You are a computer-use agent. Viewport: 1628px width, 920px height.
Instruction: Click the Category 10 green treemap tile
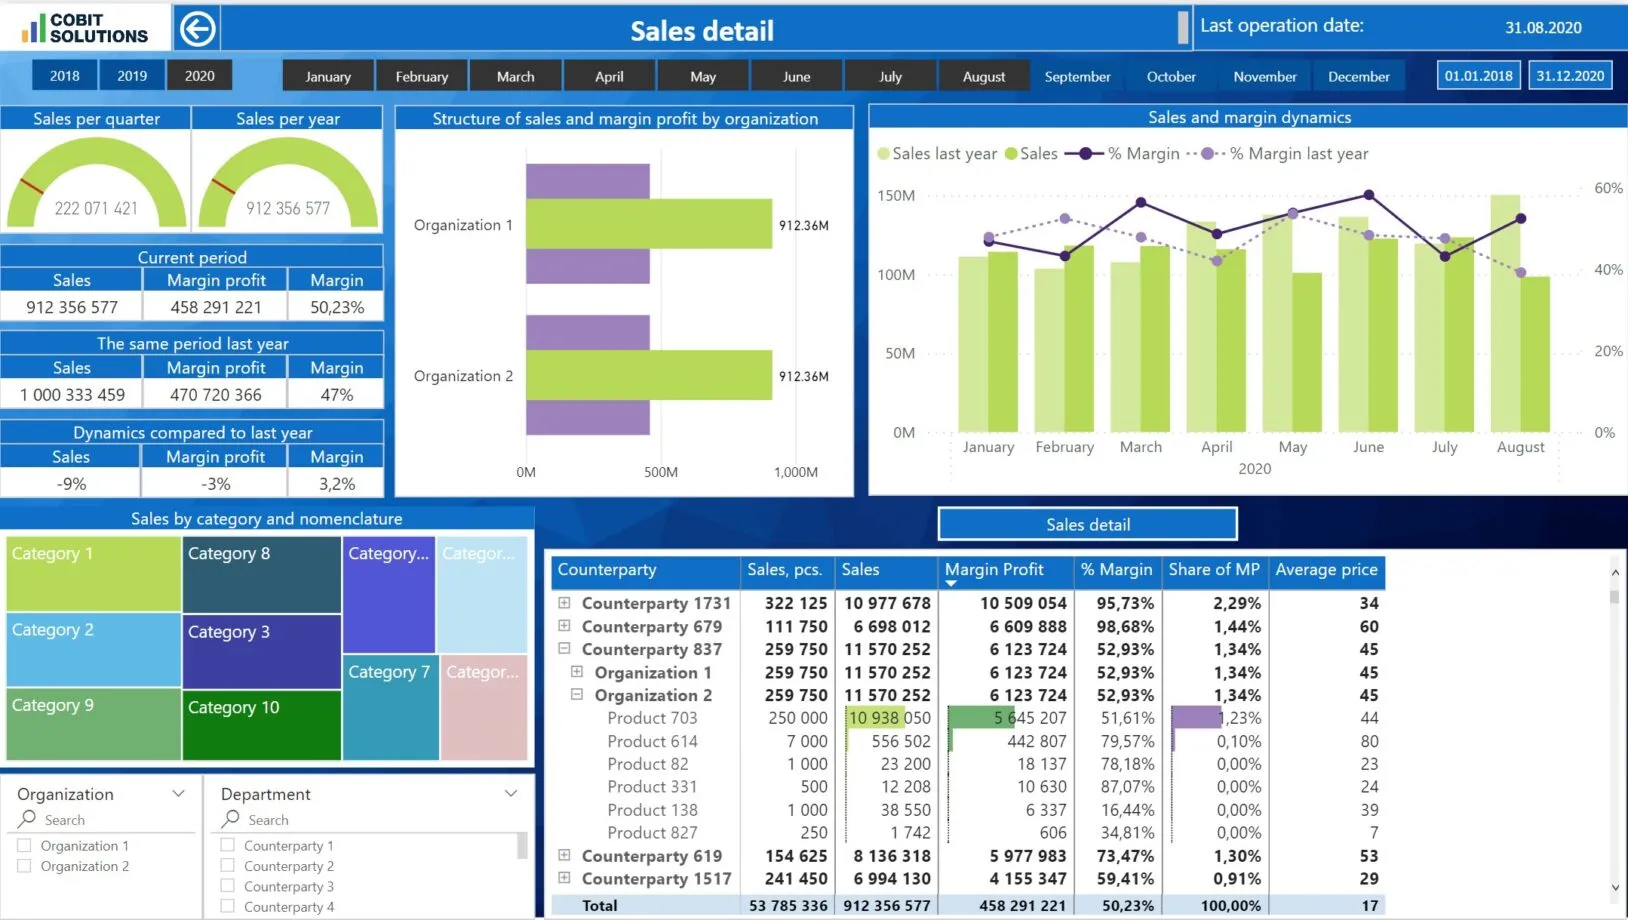click(x=262, y=725)
